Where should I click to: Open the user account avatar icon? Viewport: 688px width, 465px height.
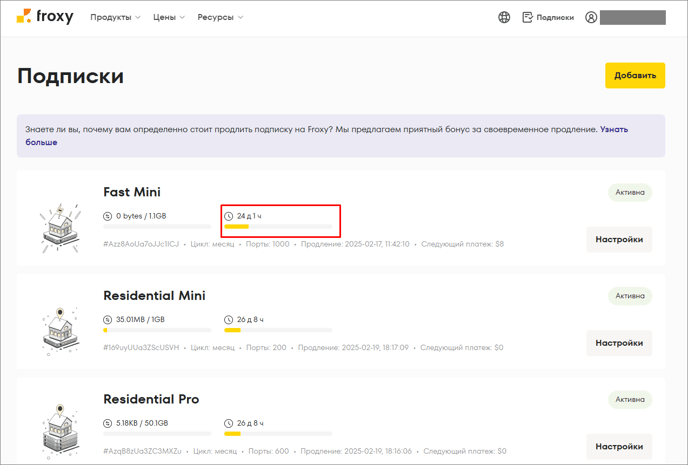point(591,17)
